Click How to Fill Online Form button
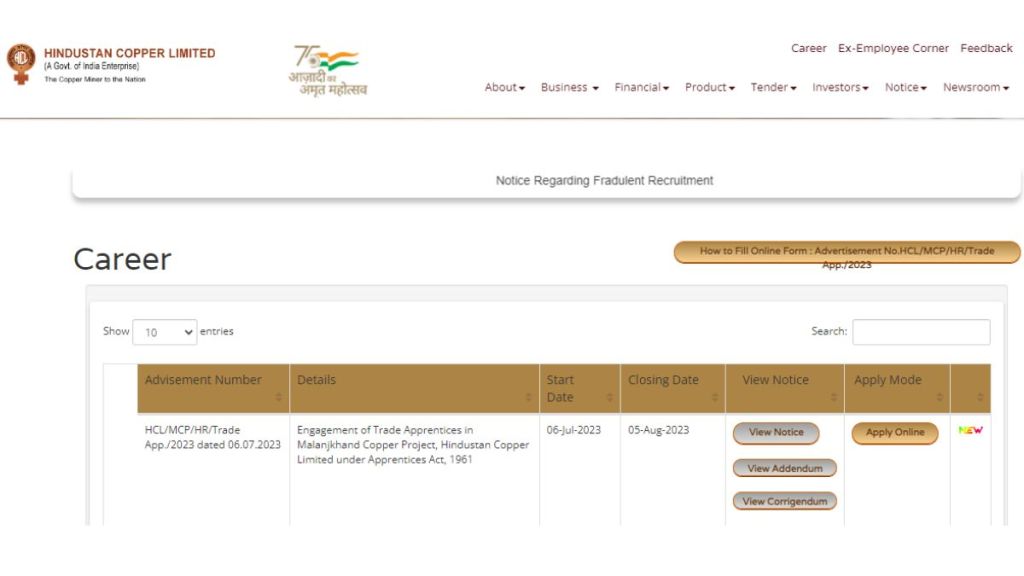Screen dimensions: 1024x576 pyautogui.click(x=847, y=253)
